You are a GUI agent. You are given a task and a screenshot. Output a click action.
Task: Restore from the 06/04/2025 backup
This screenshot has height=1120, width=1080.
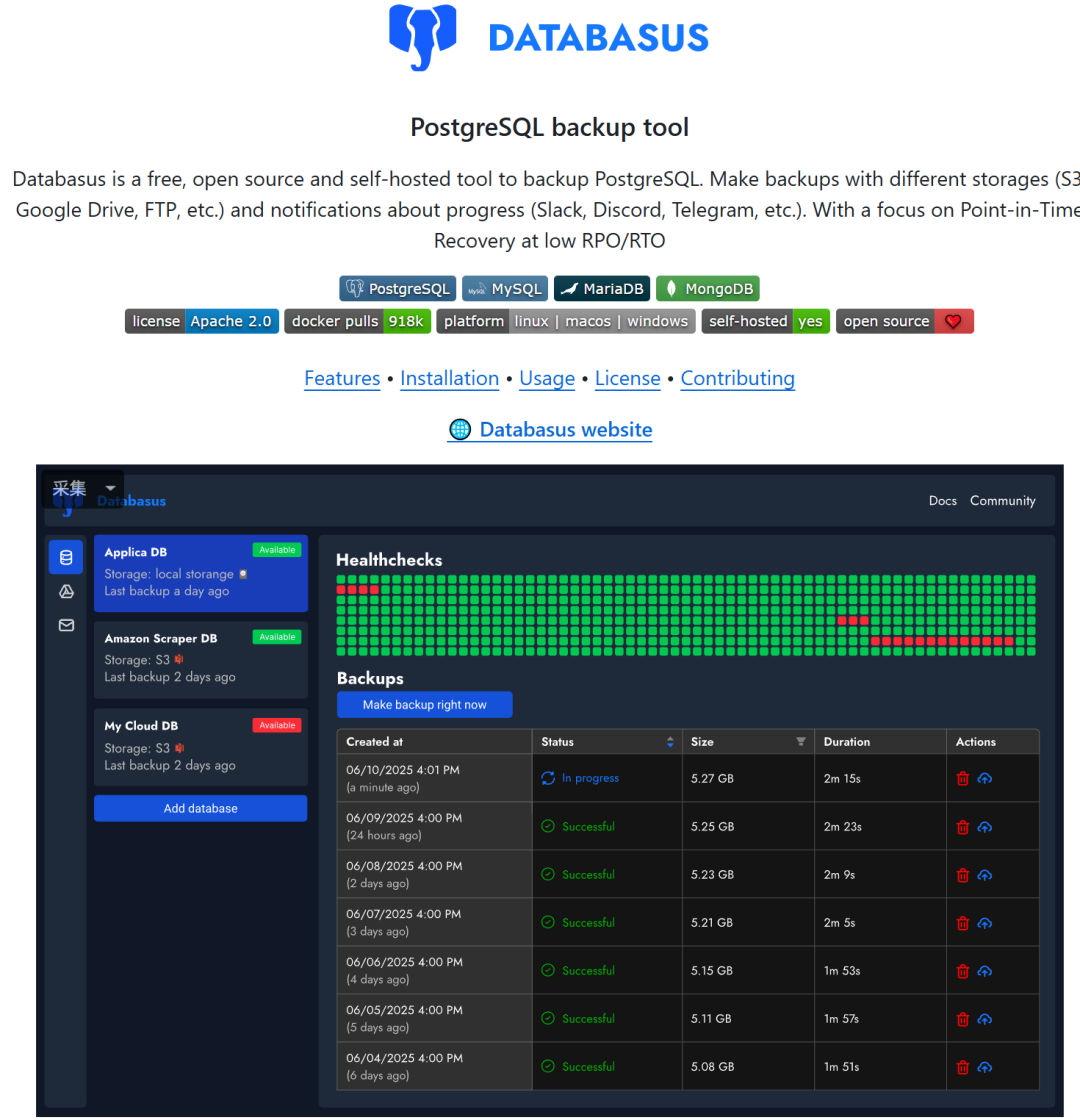985,1067
